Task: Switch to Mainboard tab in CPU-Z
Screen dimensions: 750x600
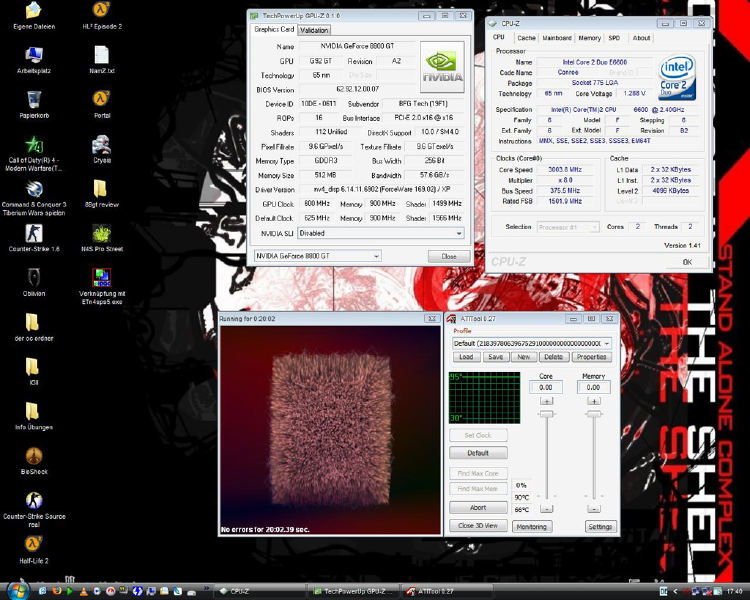Action: [557, 38]
